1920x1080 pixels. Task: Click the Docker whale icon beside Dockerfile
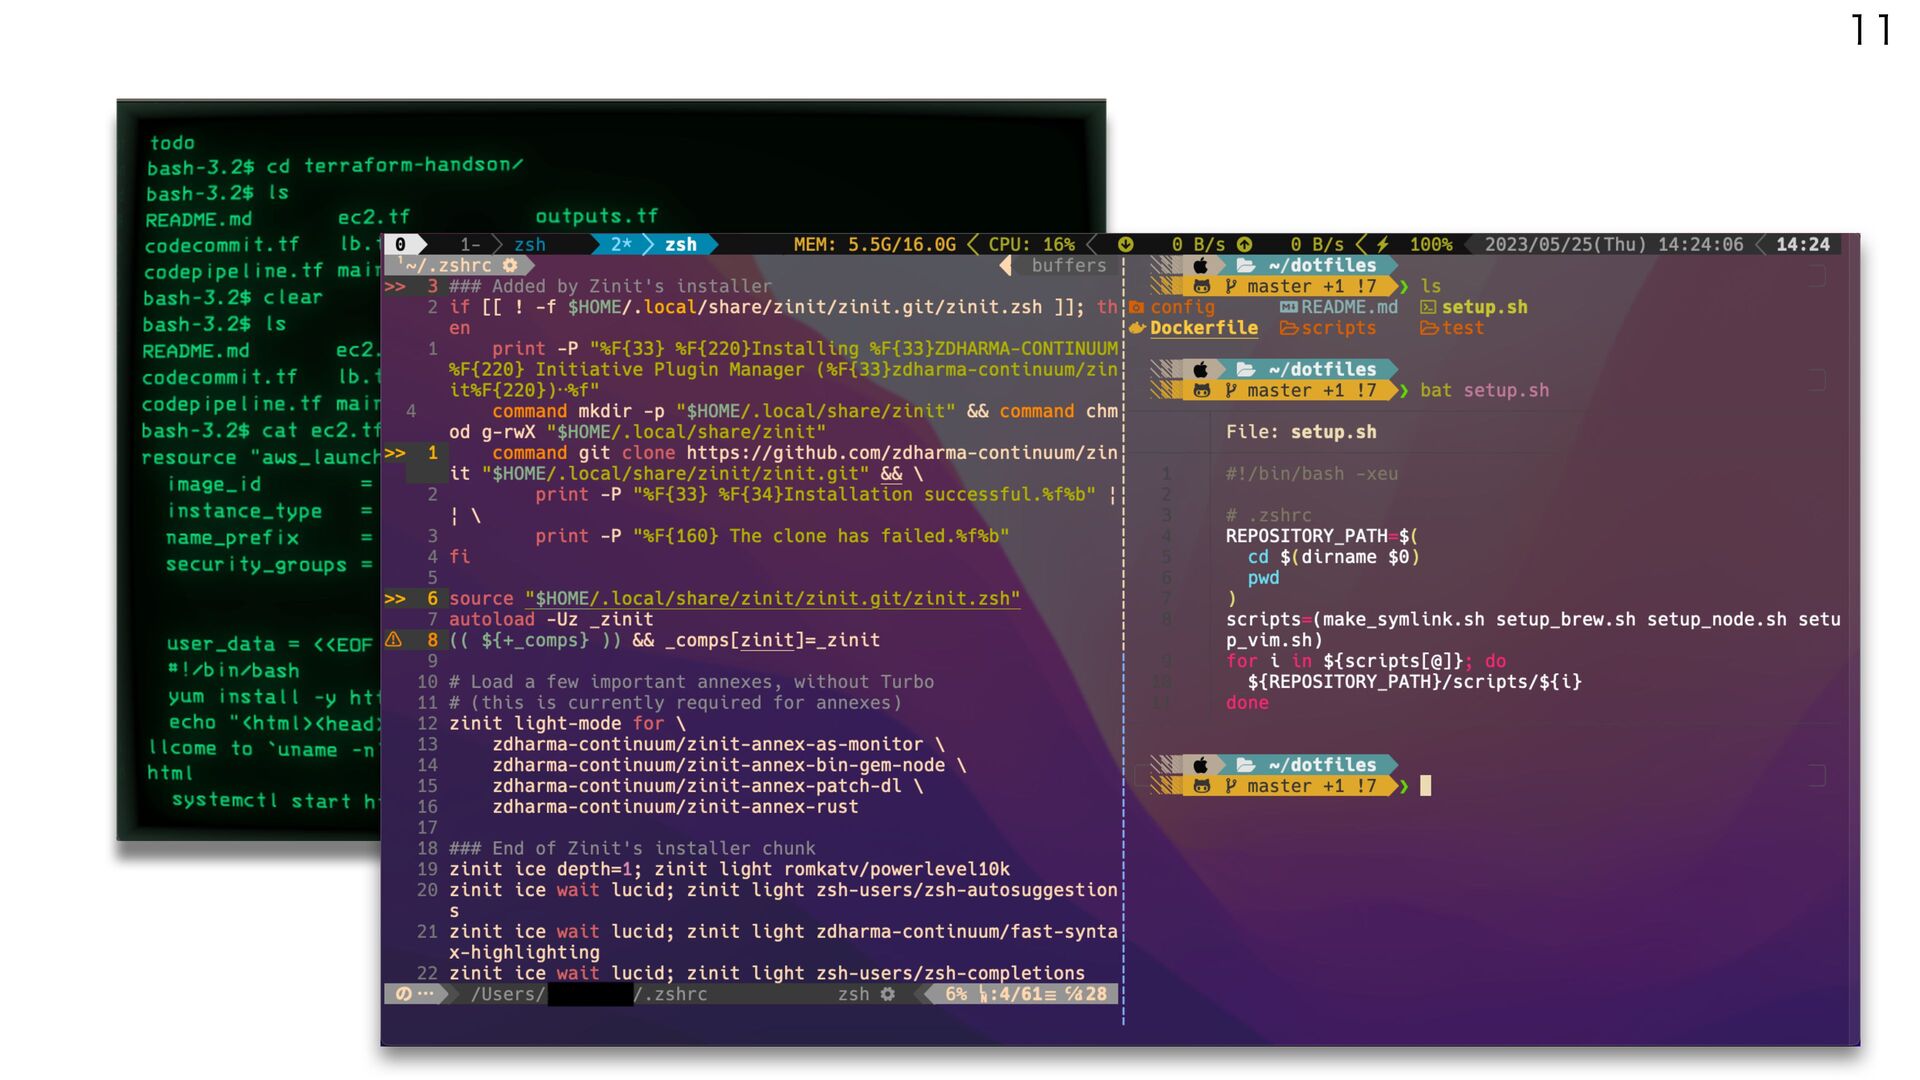[x=1137, y=328]
